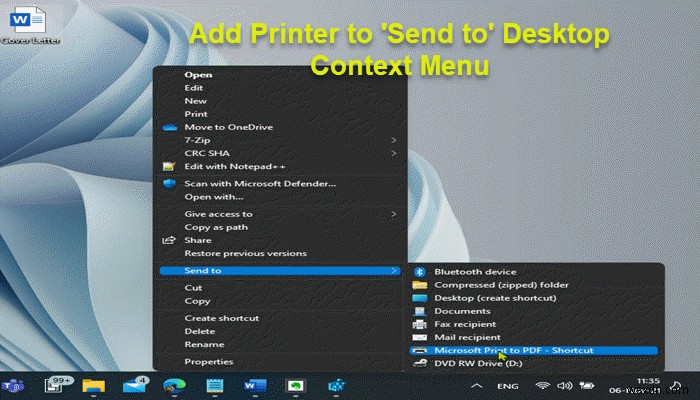Send to Bluetooth device
The height and width of the screenshot is (400, 700).
point(475,272)
